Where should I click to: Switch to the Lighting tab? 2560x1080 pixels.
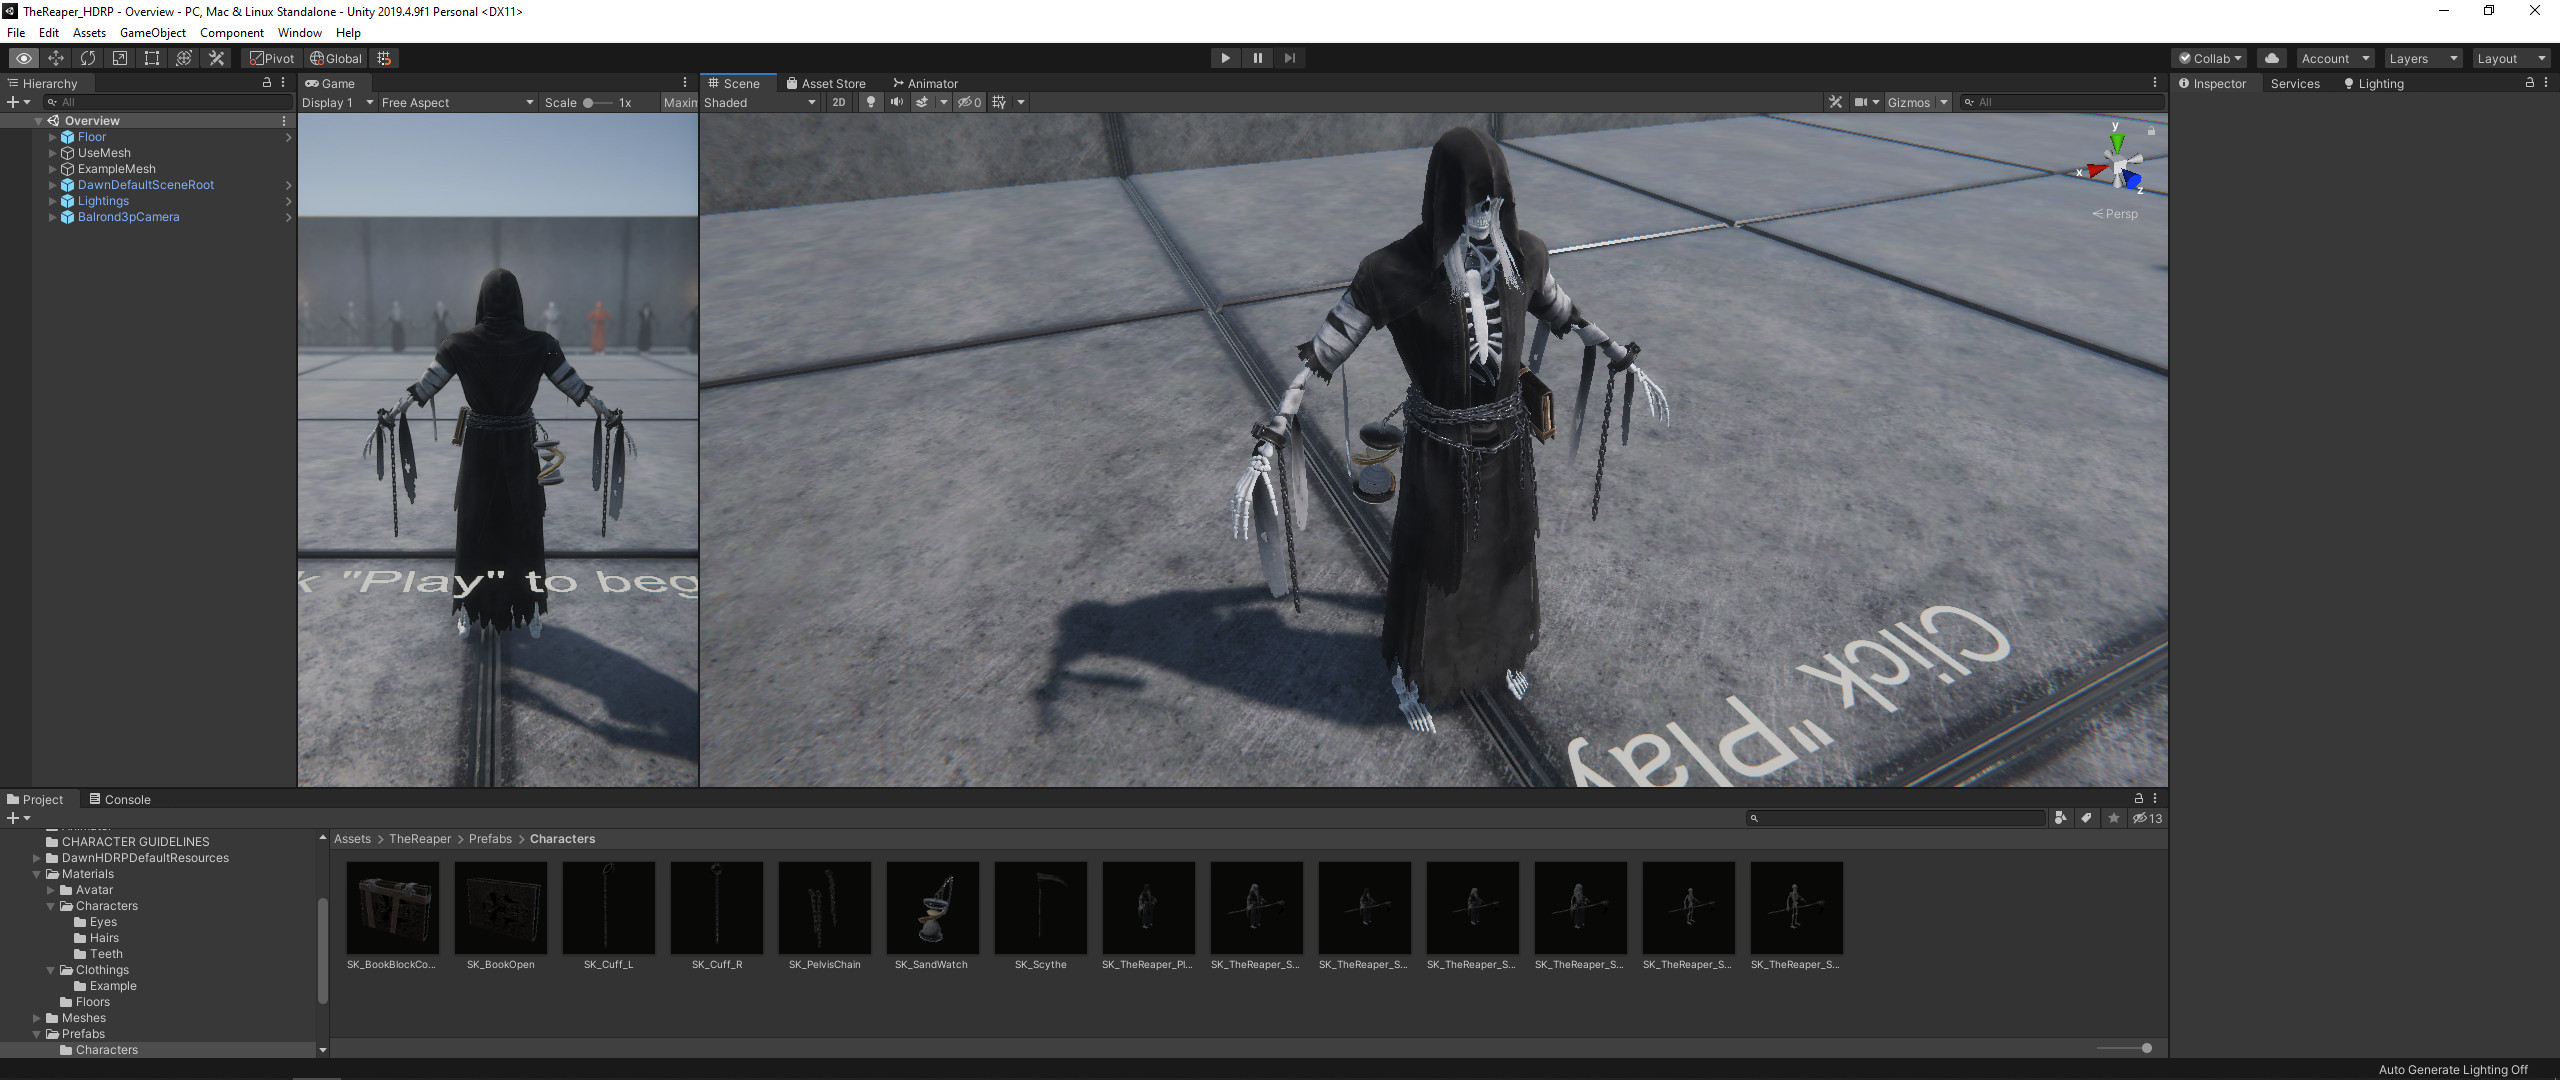(x=2373, y=84)
